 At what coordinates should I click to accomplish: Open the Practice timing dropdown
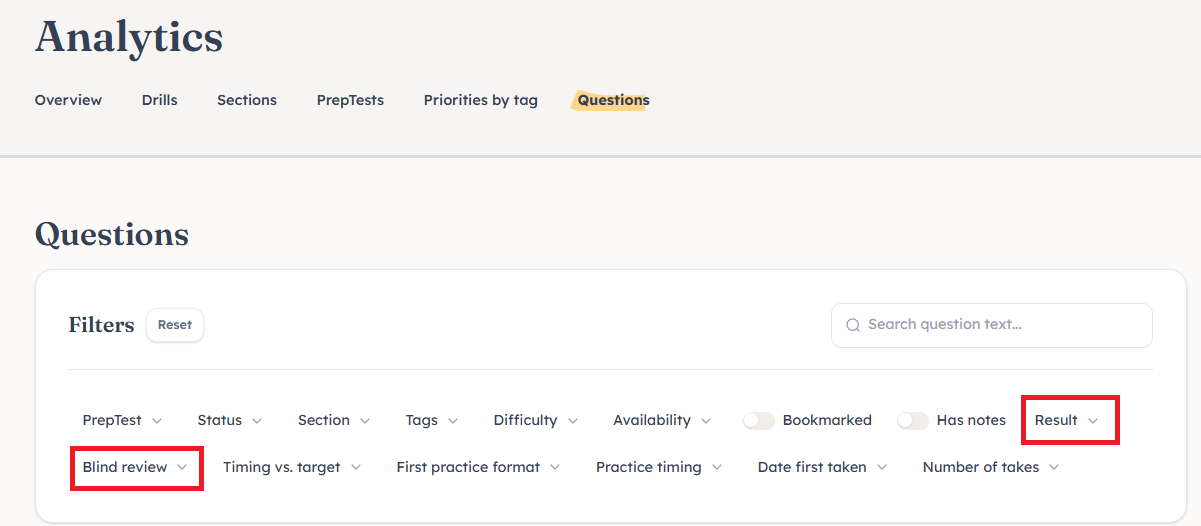(659, 468)
